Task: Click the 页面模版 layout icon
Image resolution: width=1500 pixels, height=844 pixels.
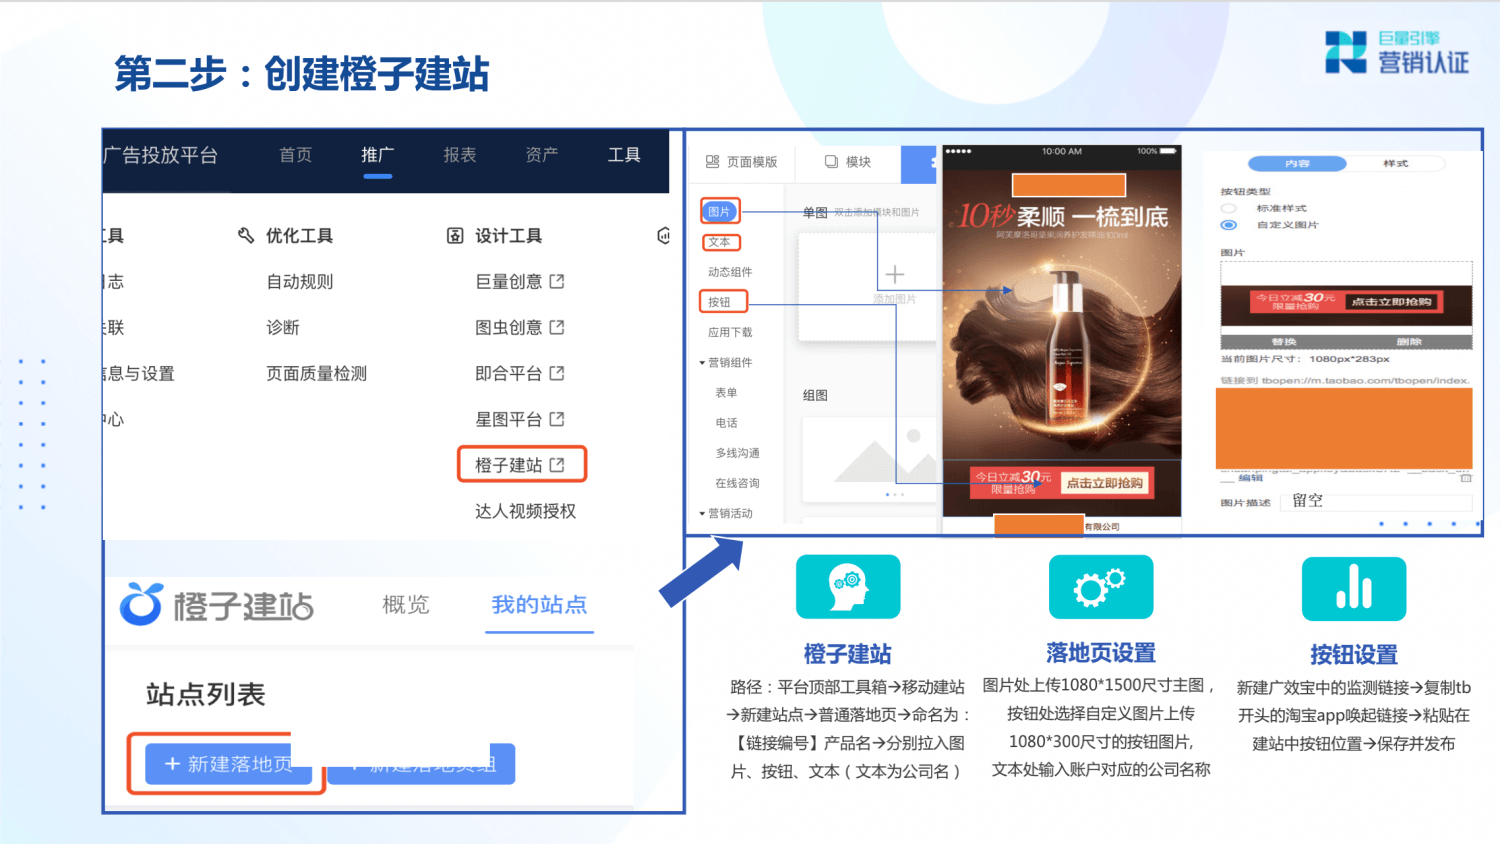Action: click(712, 161)
